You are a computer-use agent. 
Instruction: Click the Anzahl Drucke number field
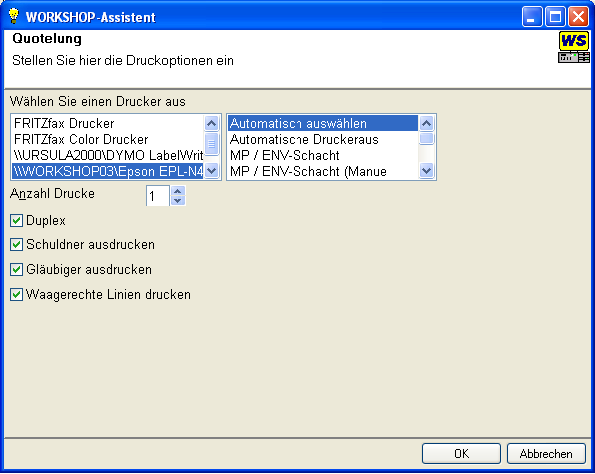pos(158,196)
